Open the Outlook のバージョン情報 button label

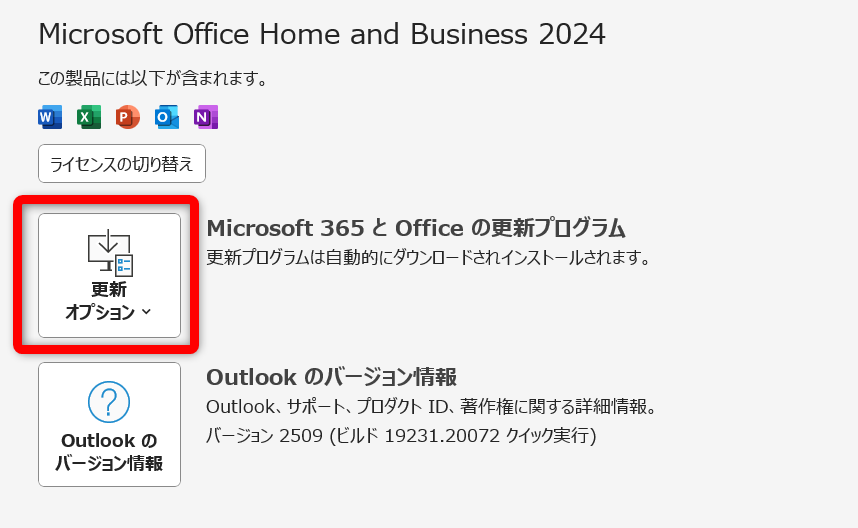coord(109,452)
